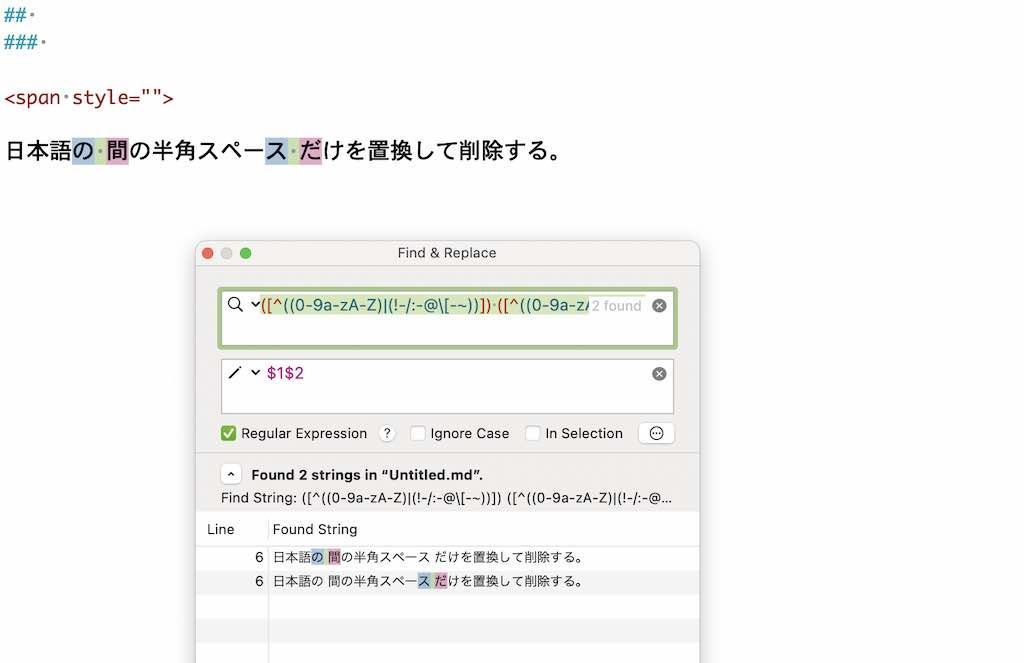Open regular expression help question mark
Image resolution: width=1024 pixels, height=663 pixels.
click(x=387, y=433)
